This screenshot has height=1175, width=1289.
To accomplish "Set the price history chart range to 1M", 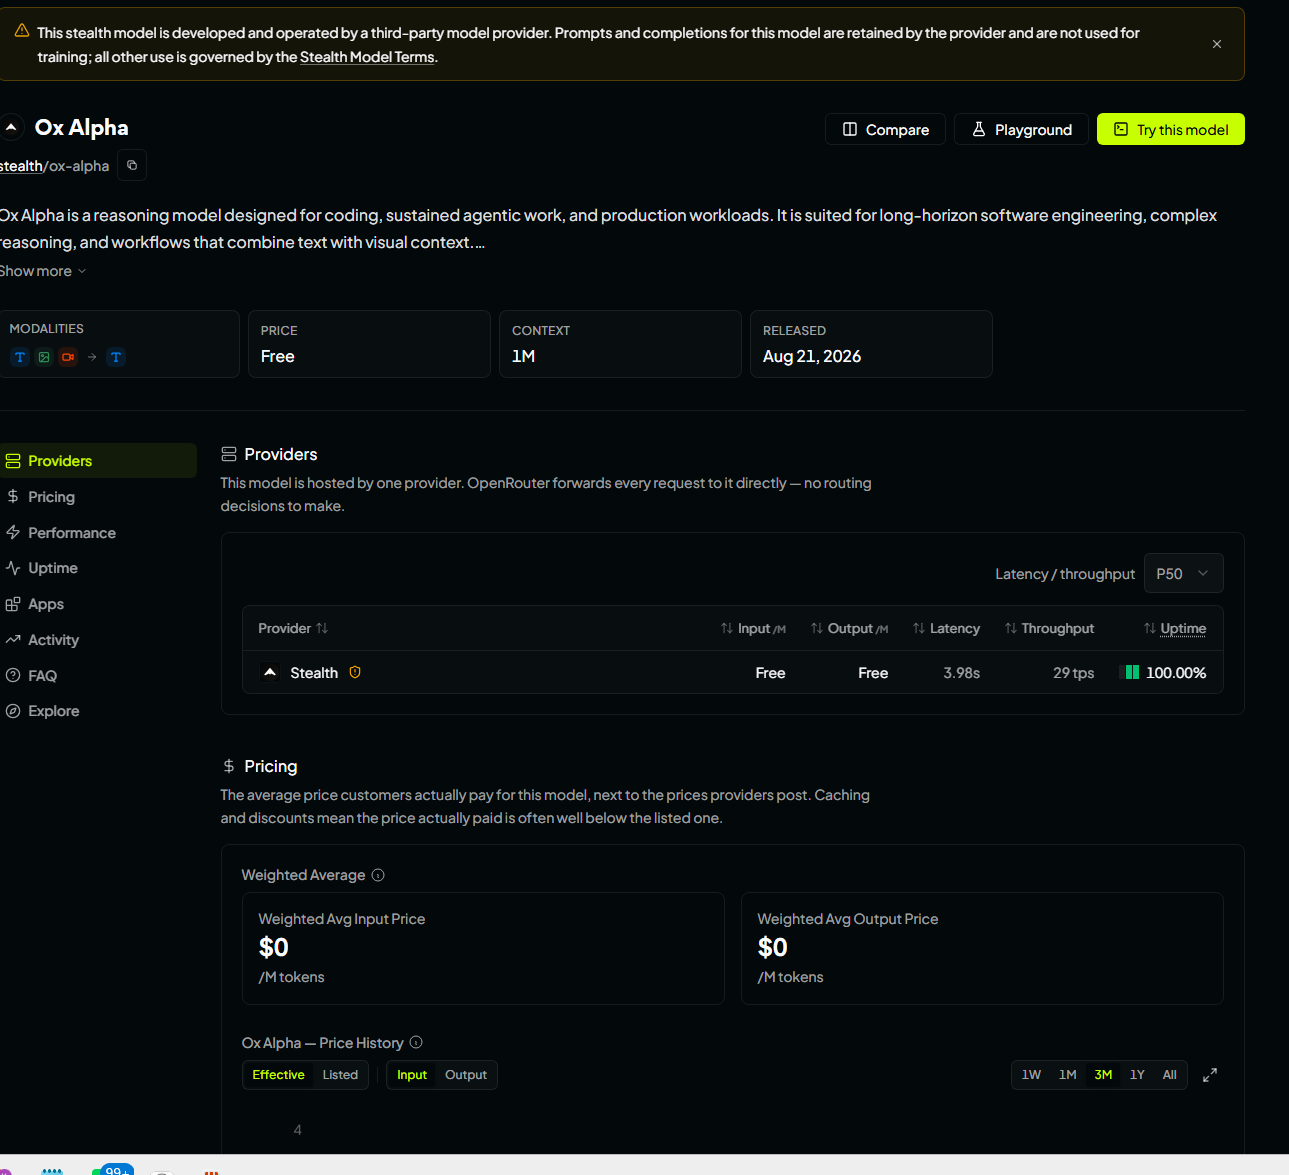I will tap(1068, 1075).
